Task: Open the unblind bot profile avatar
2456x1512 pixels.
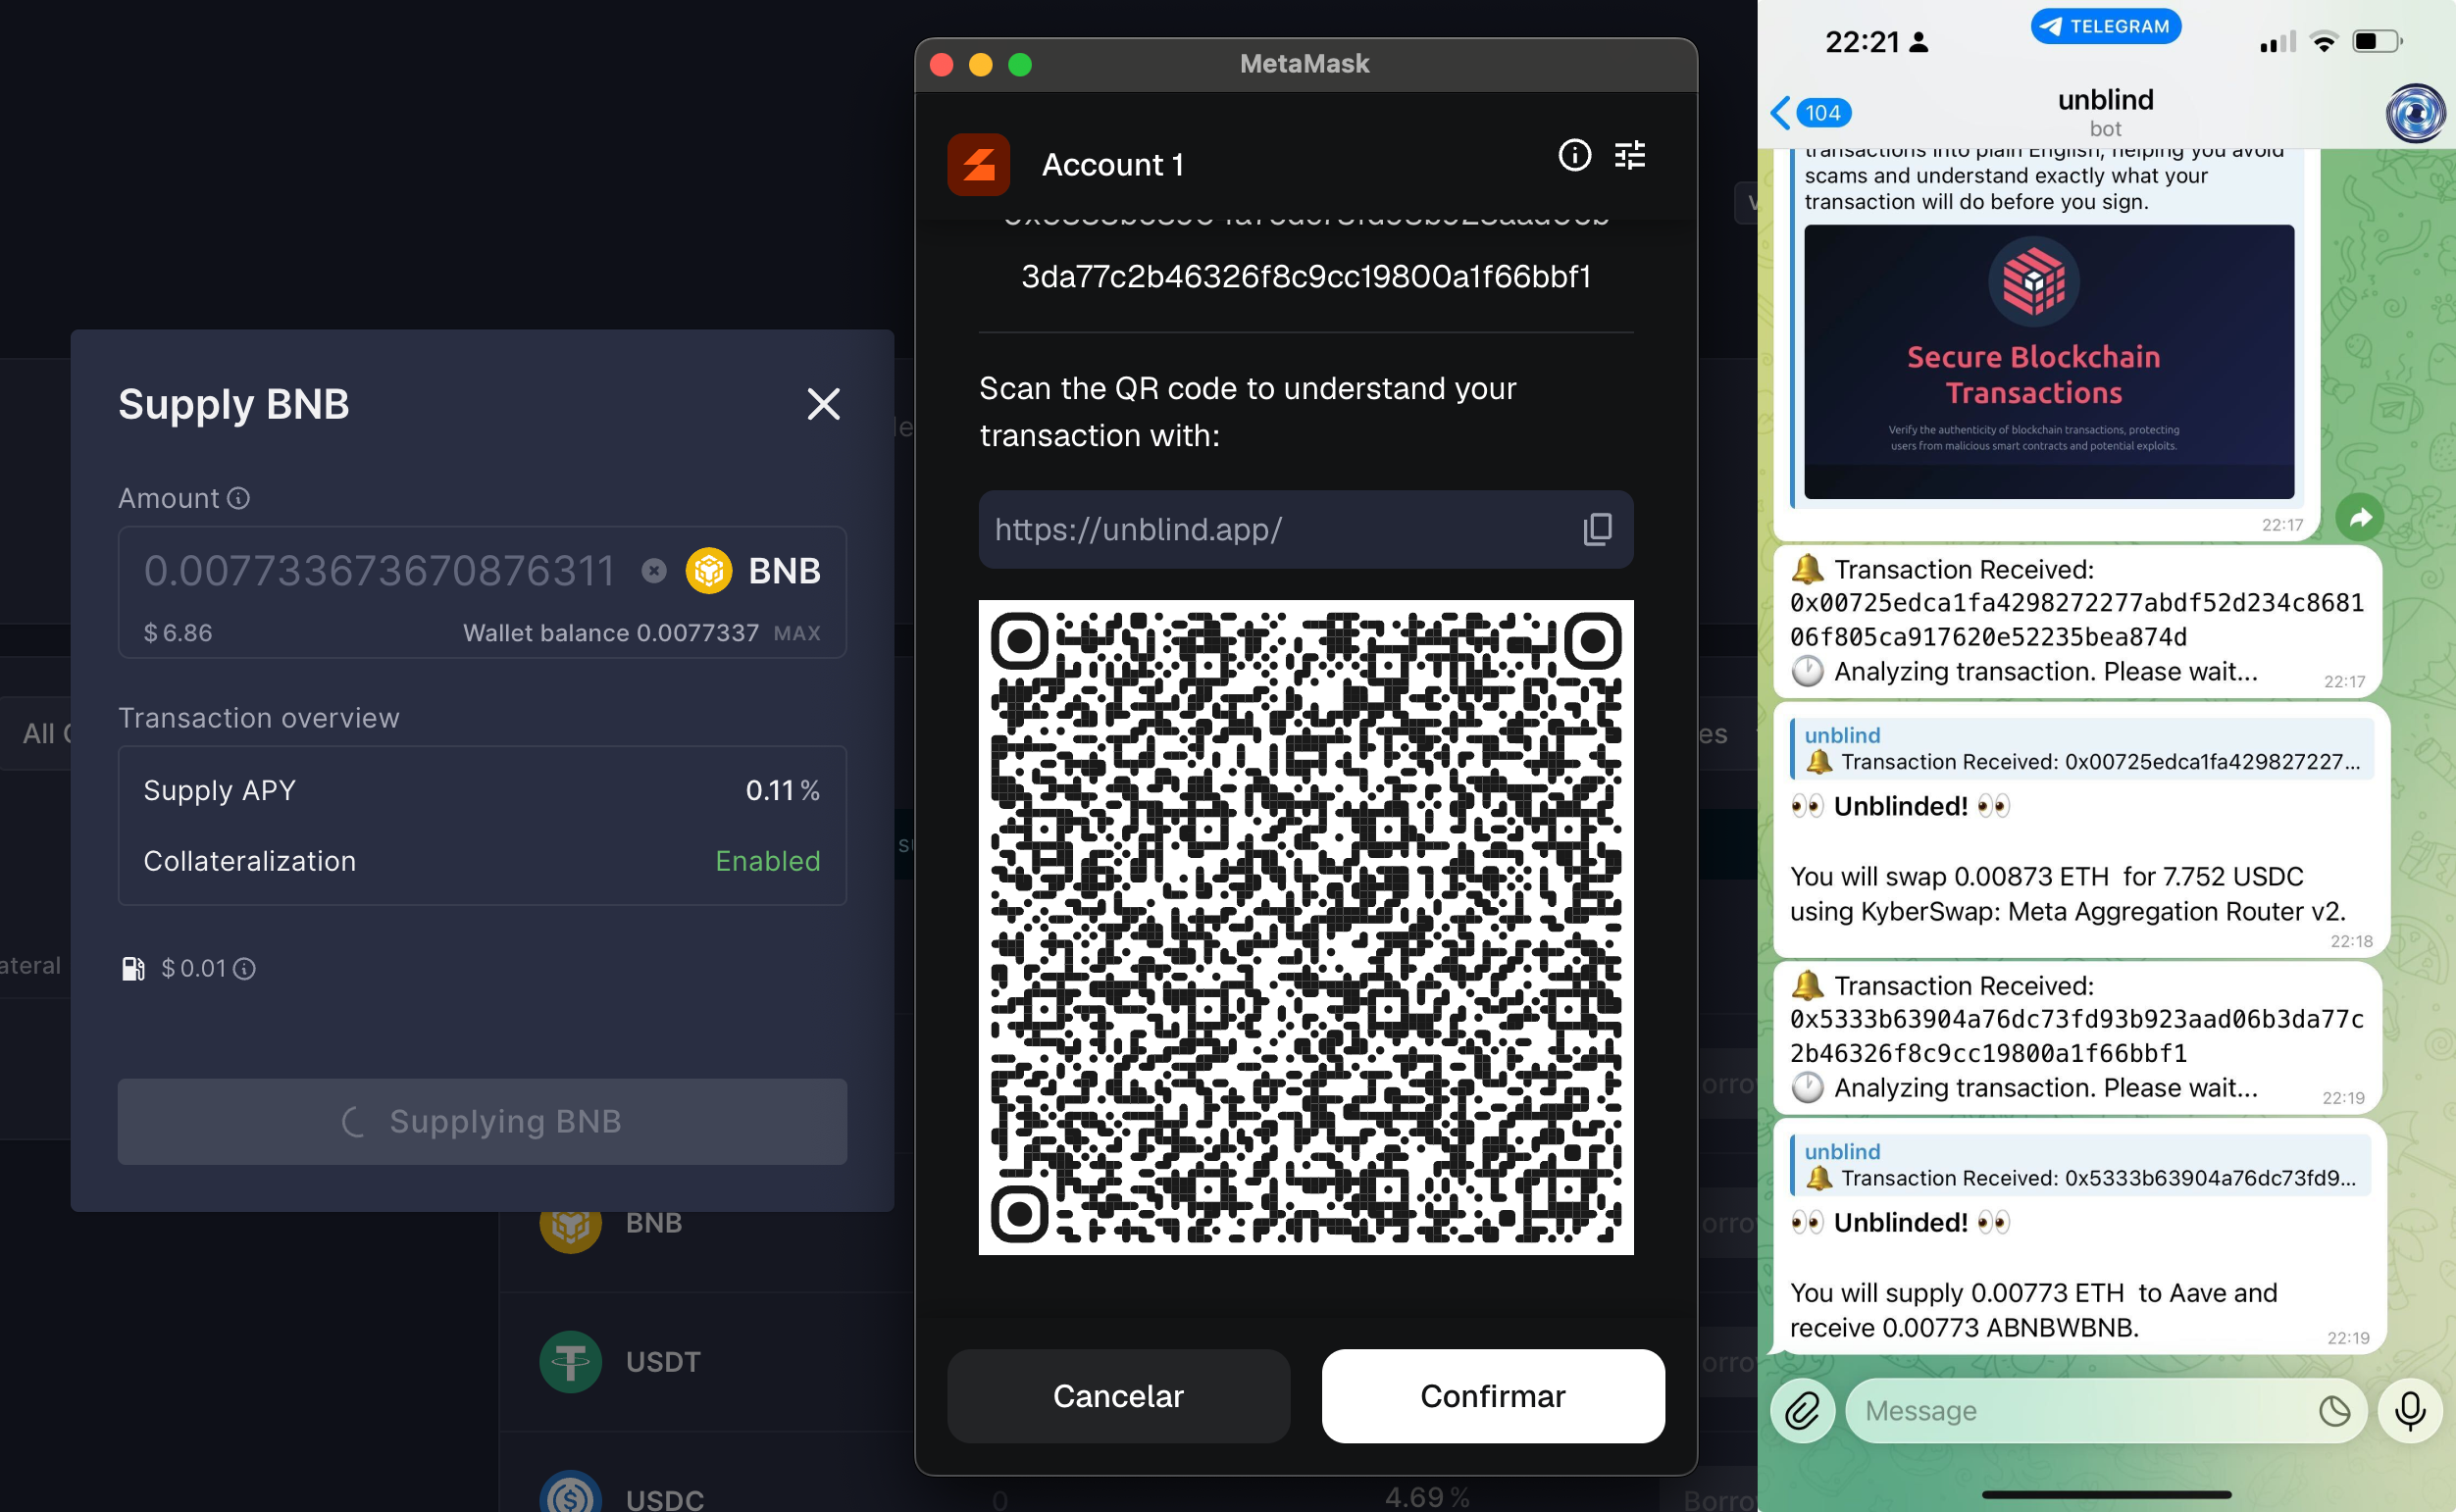Action: point(2414,112)
